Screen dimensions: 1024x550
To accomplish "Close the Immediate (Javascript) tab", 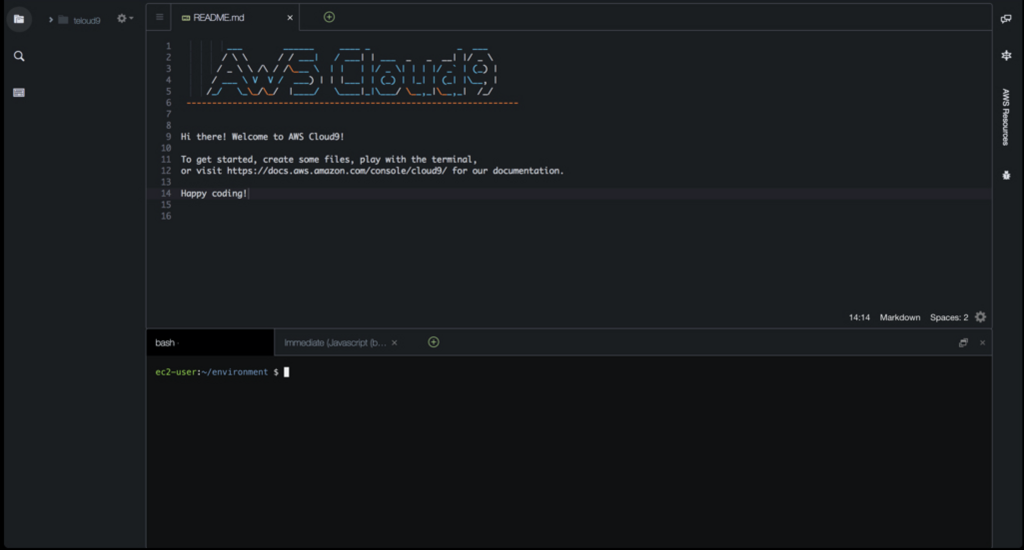I will (x=394, y=342).
